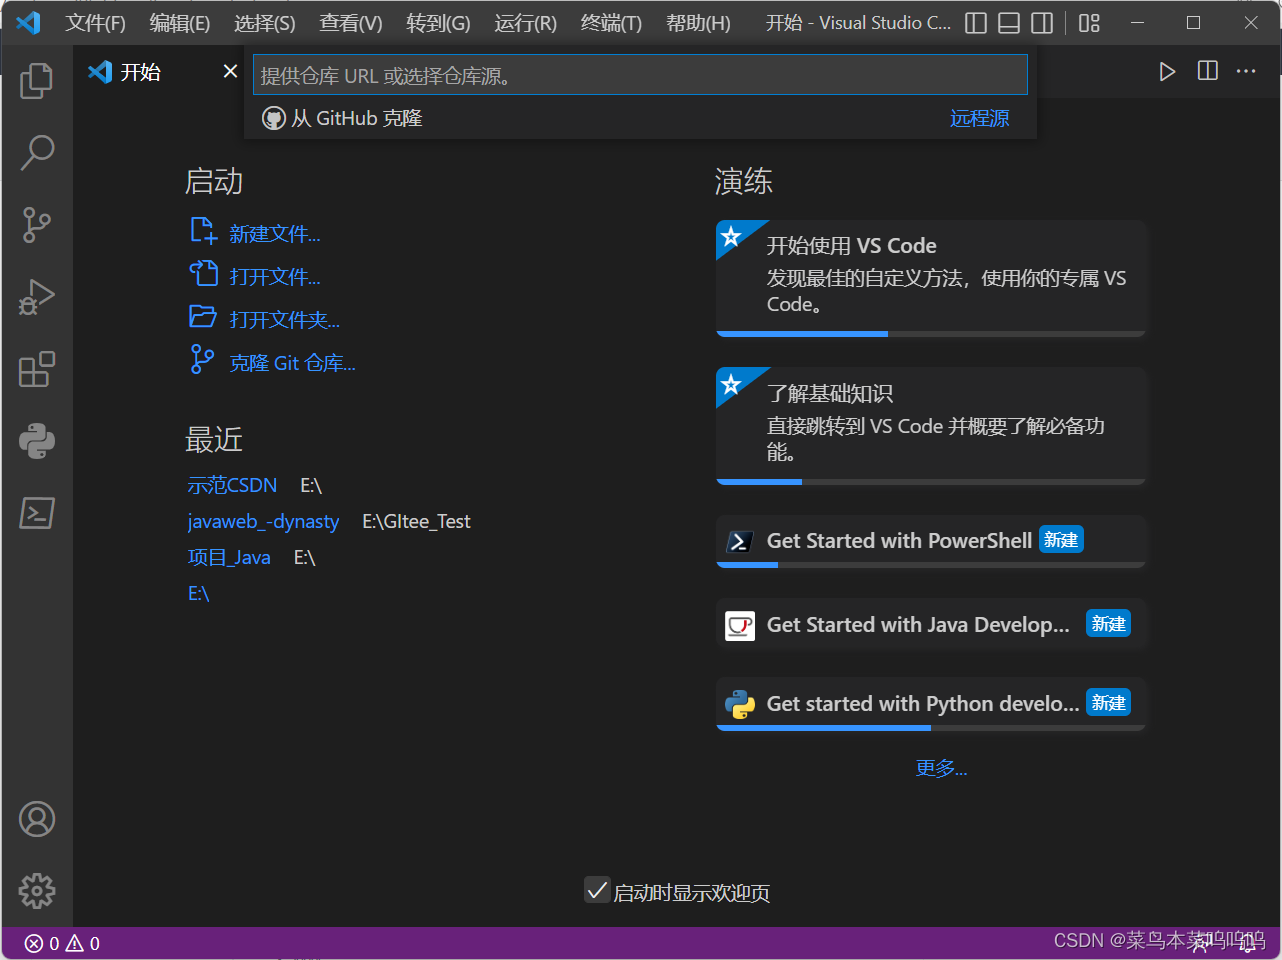Click the 更多... link under walkthroughs

coord(941,768)
